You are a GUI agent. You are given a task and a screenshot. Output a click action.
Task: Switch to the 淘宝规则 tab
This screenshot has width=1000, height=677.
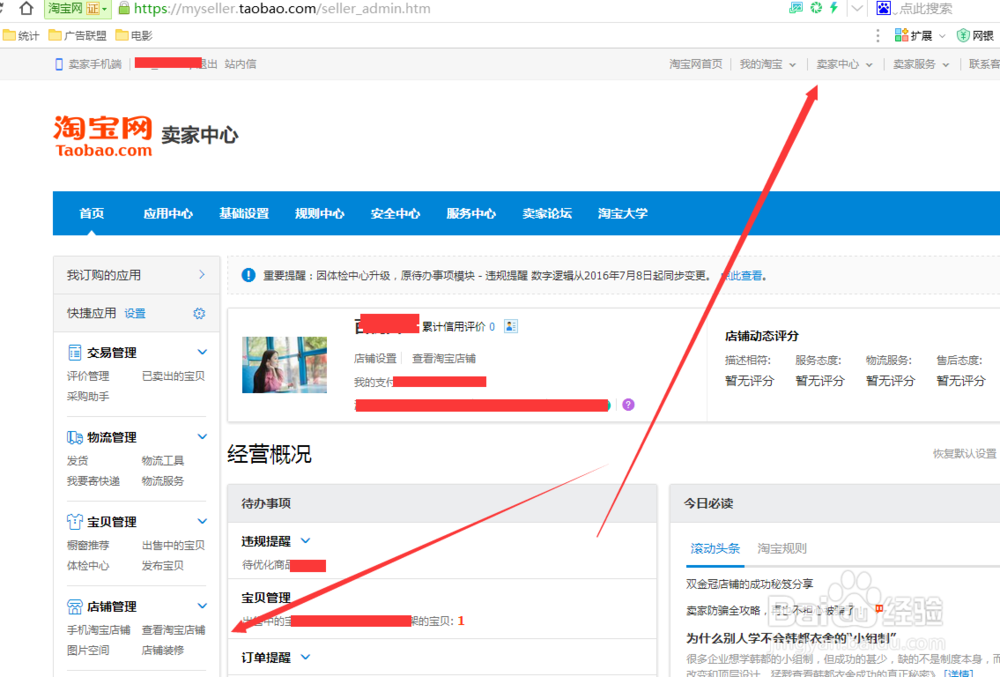[x=782, y=549]
